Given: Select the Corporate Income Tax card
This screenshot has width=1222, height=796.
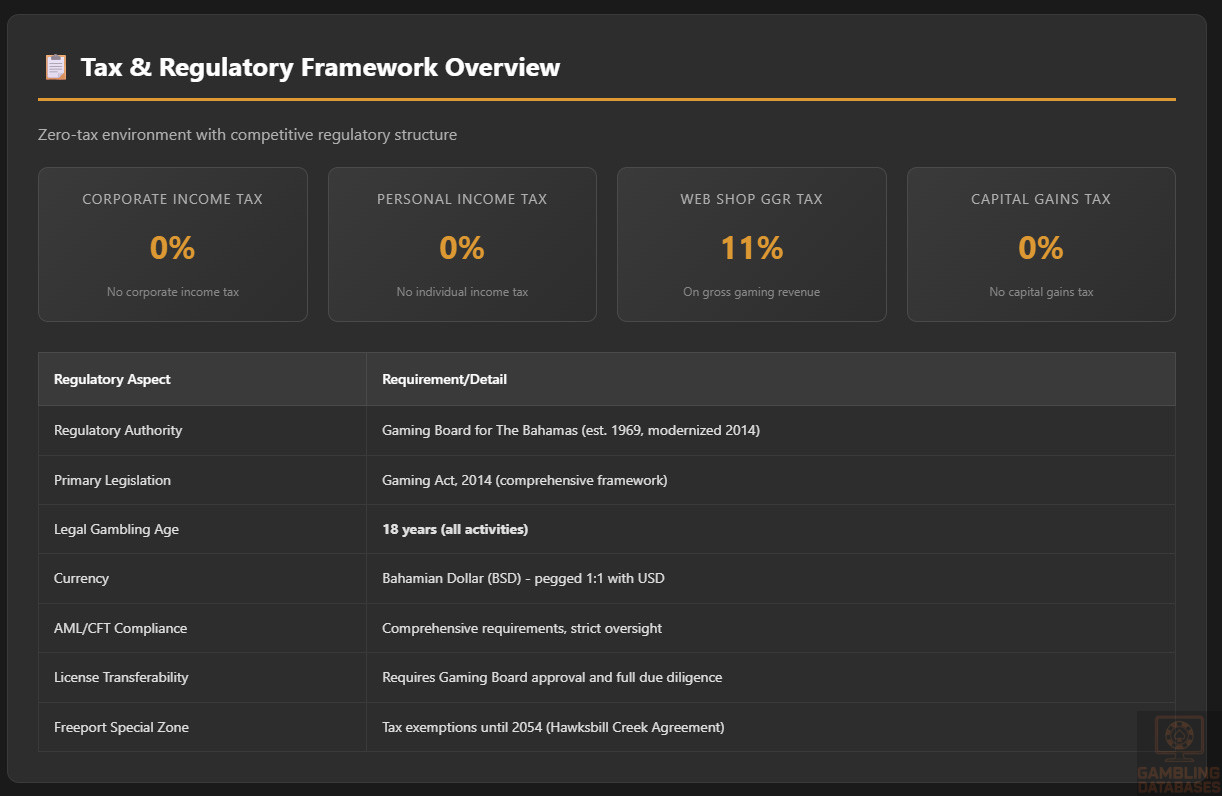Looking at the screenshot, I should pyautogui.click(x=172, y=244).
